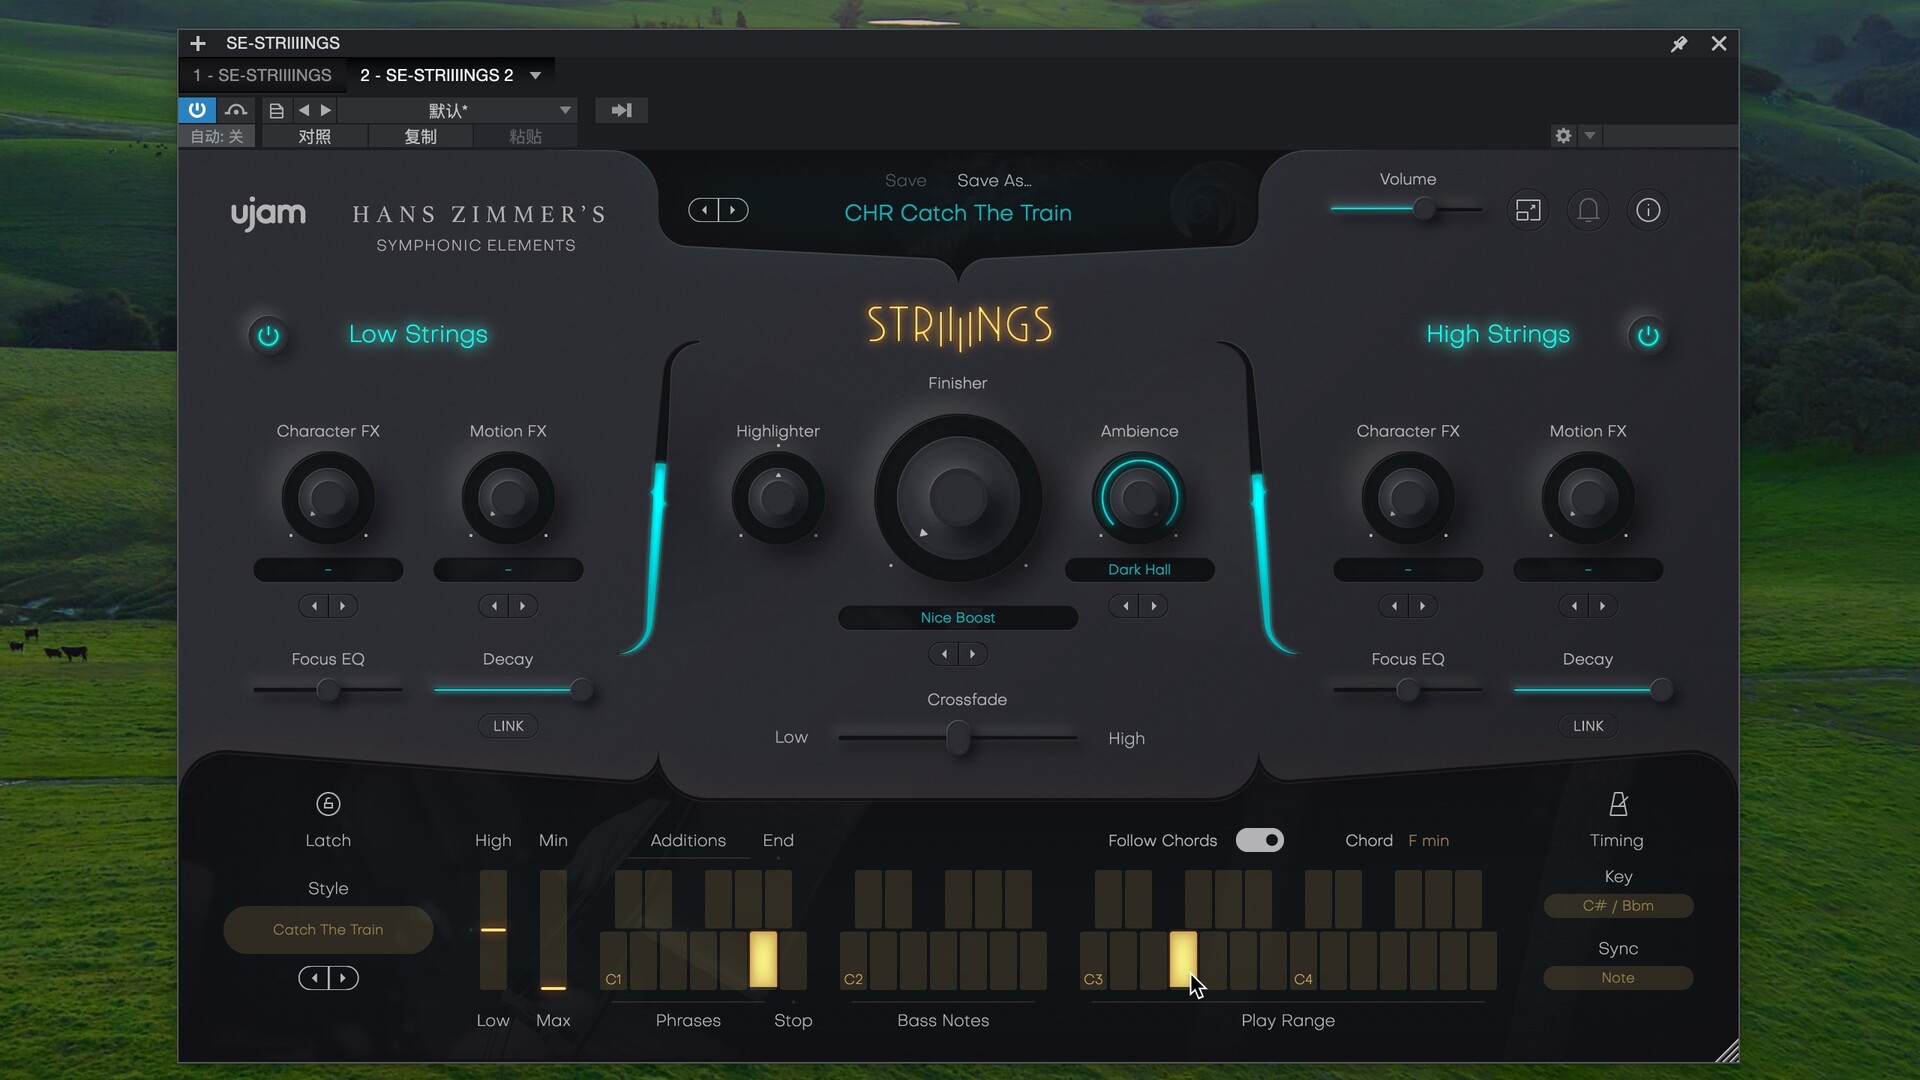Open the preset file page icon
This screenshot has width=1920, height=1080.
[x=277, y=111]
